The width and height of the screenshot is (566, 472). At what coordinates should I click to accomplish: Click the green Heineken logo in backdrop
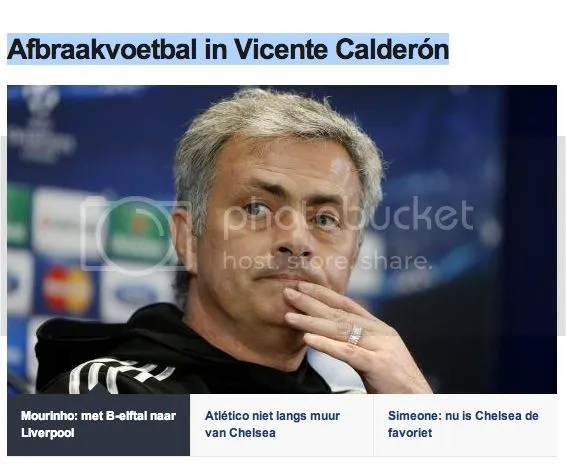[136, 231]
